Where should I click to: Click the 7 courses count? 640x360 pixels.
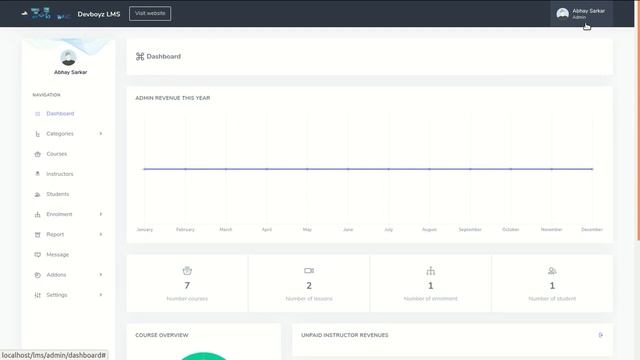tap(187, 286)
